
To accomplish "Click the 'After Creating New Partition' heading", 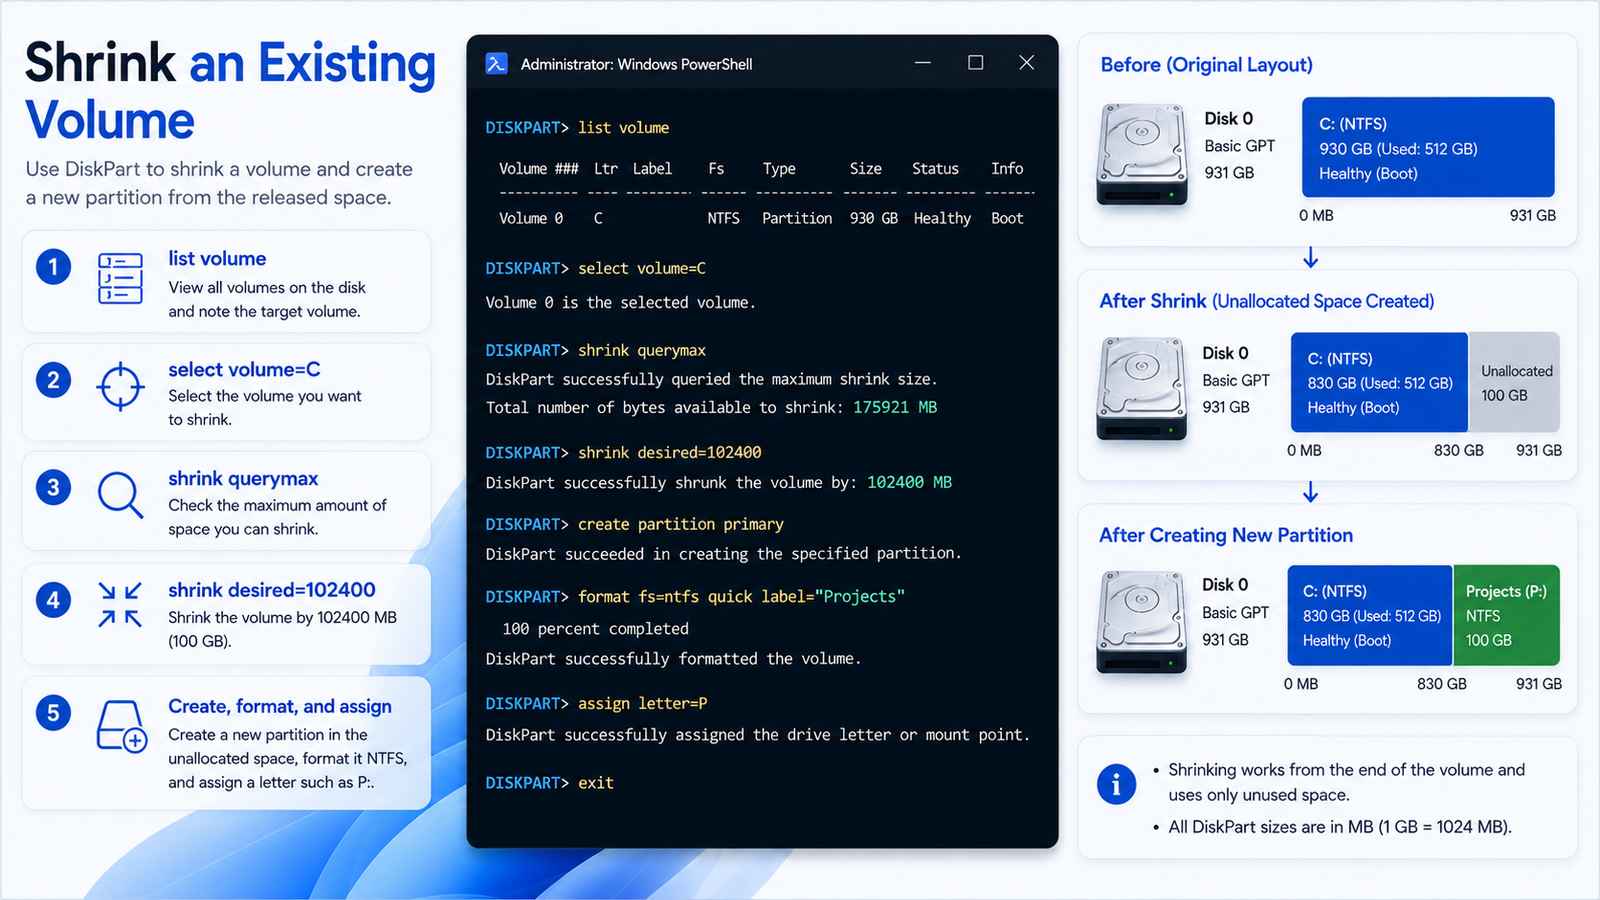I will click(x=1226, y=536).
